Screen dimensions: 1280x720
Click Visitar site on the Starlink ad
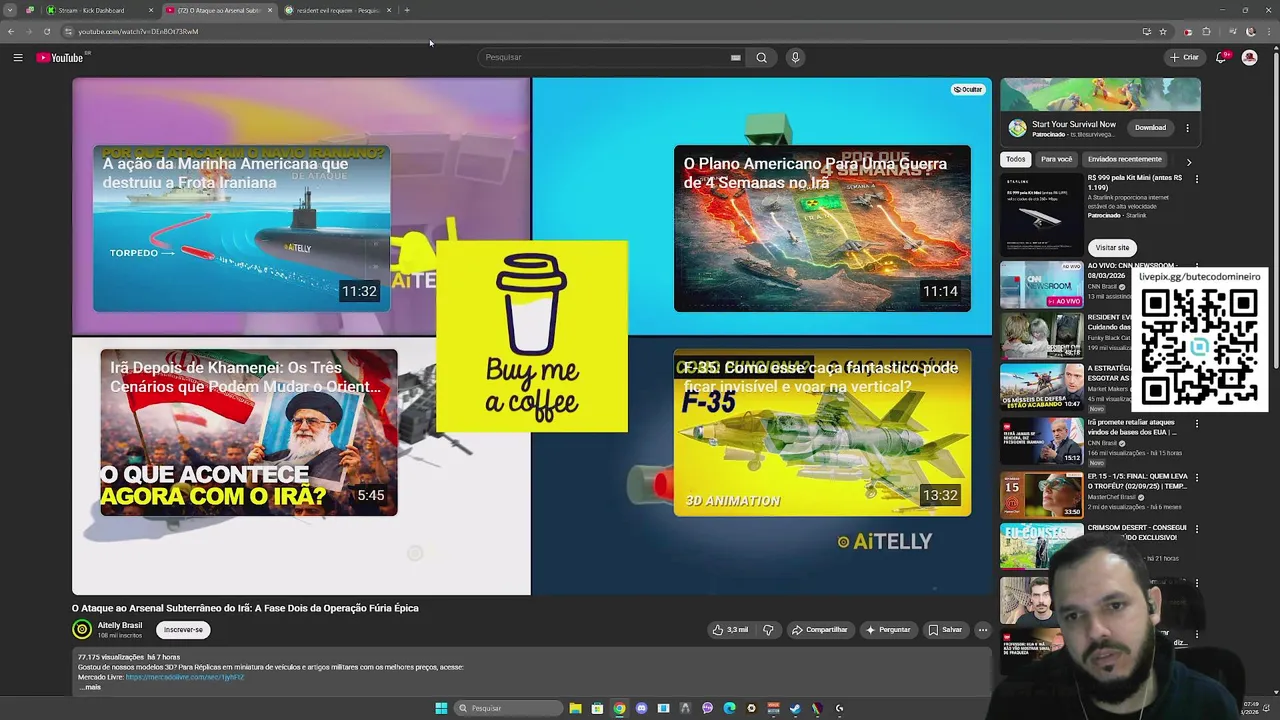1112,247
